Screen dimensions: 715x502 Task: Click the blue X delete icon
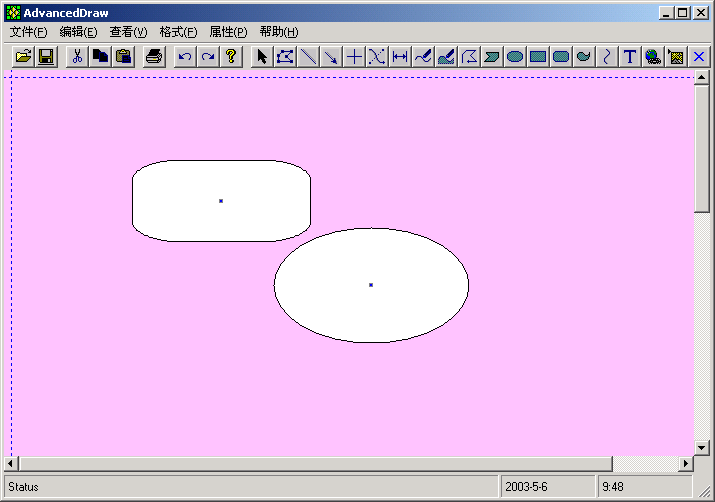pyautogui.click(x=699, y=56)
